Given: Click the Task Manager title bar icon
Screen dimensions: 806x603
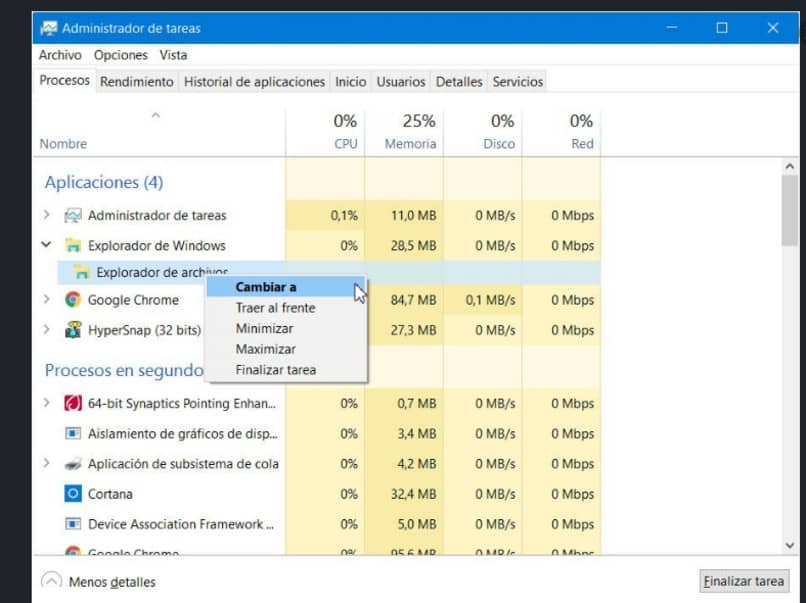Looking at the screenshot, I should click(x=49, y=28).
